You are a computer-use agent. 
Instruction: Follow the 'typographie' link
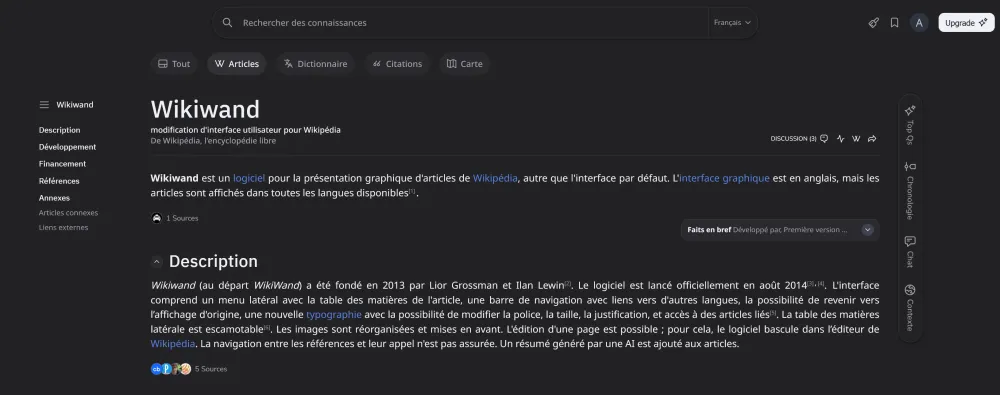[x=334, y=315]
